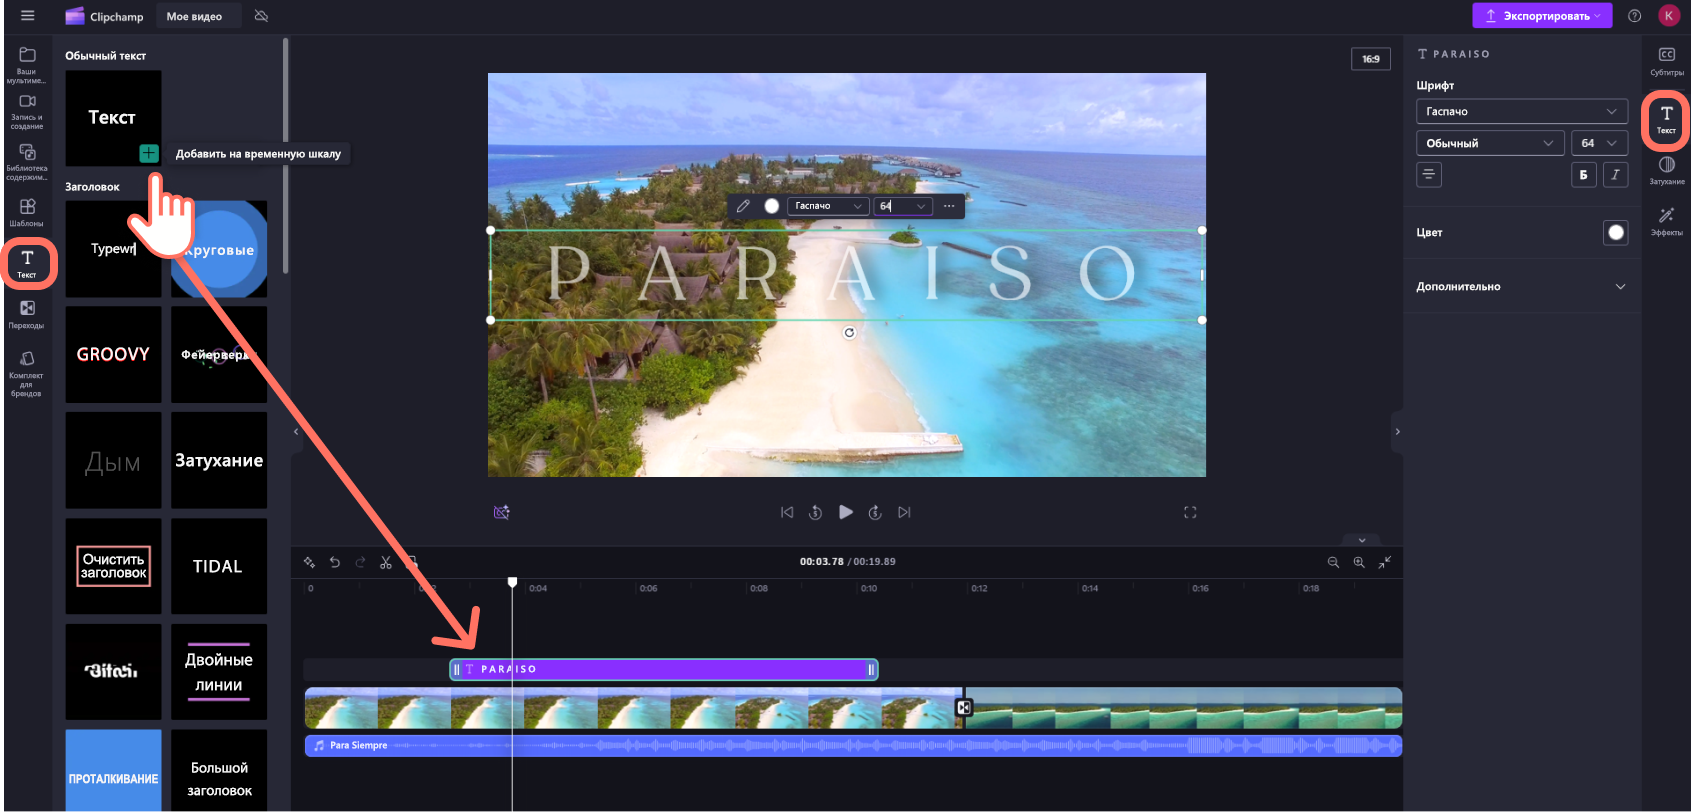Undo the last action
This screenshot has width=1691, height=812.
point(335,562)
